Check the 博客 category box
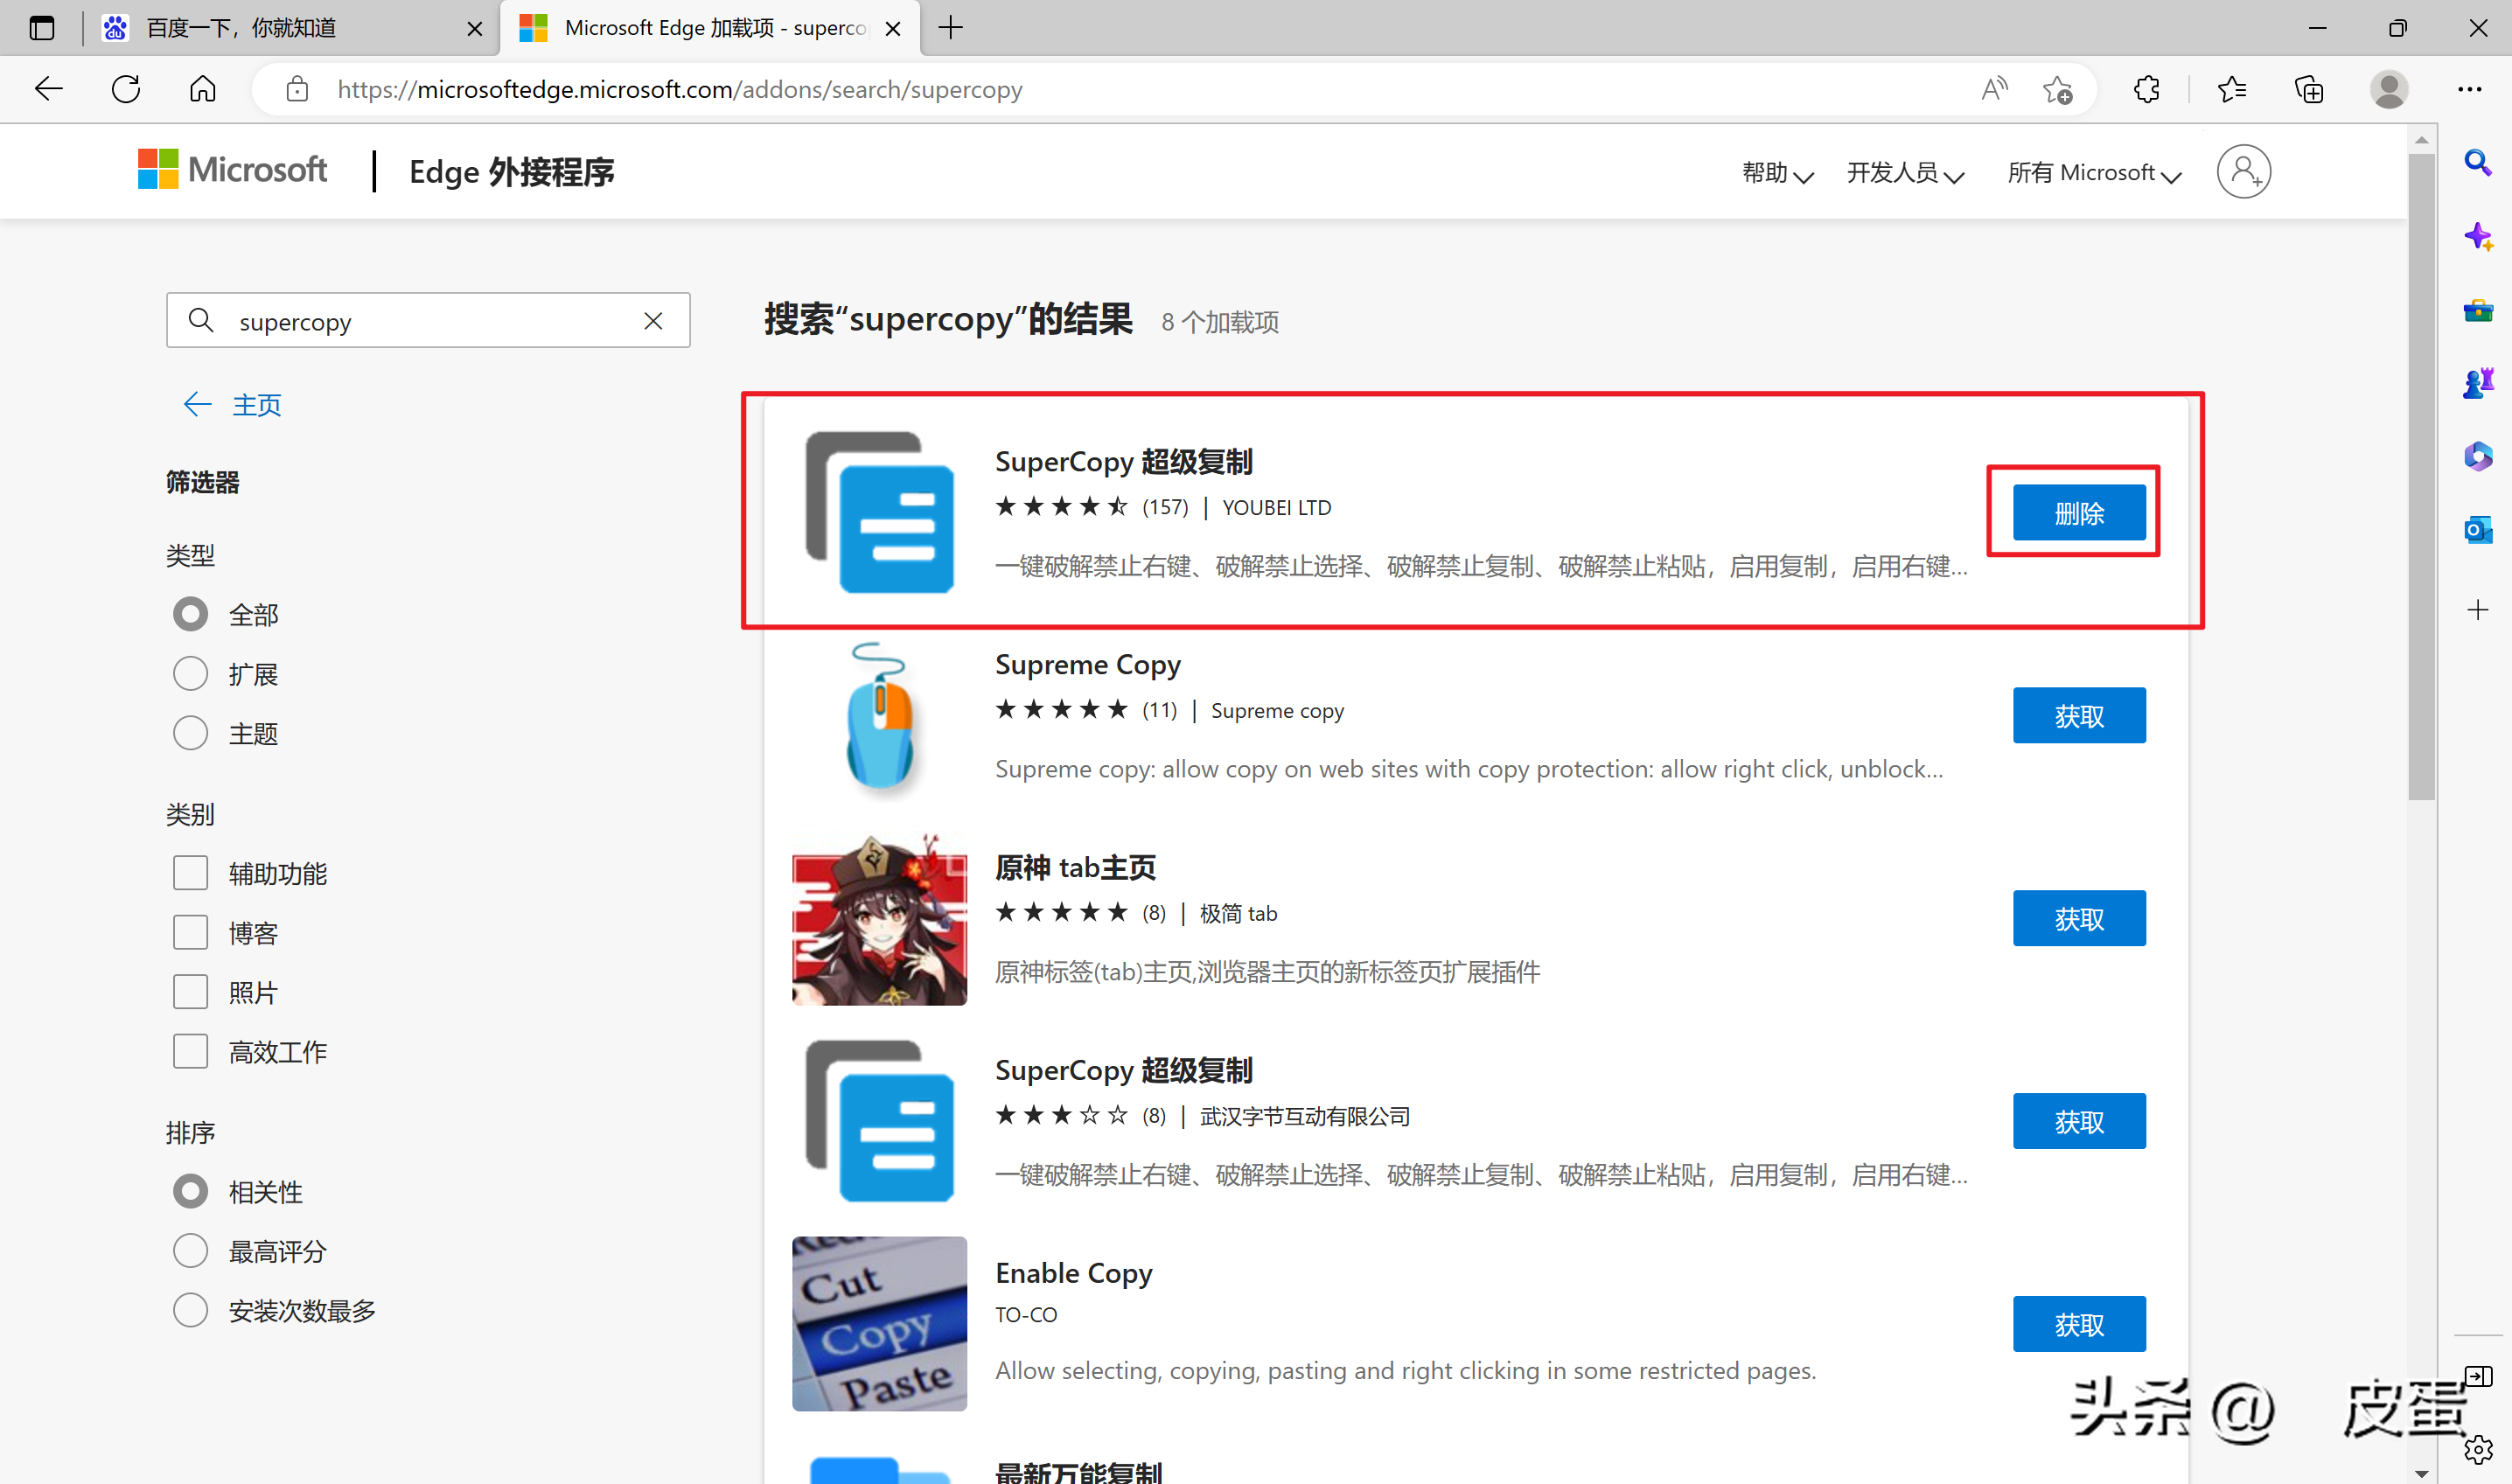Viewport: 2512px width, 1484px height. pos(190,932)
